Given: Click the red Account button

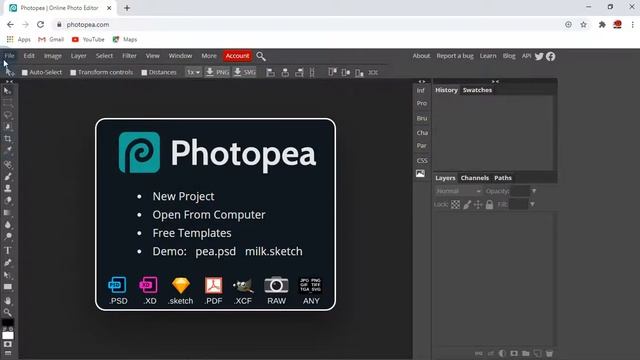Looking at the screenshot, I should pos(237,56).
